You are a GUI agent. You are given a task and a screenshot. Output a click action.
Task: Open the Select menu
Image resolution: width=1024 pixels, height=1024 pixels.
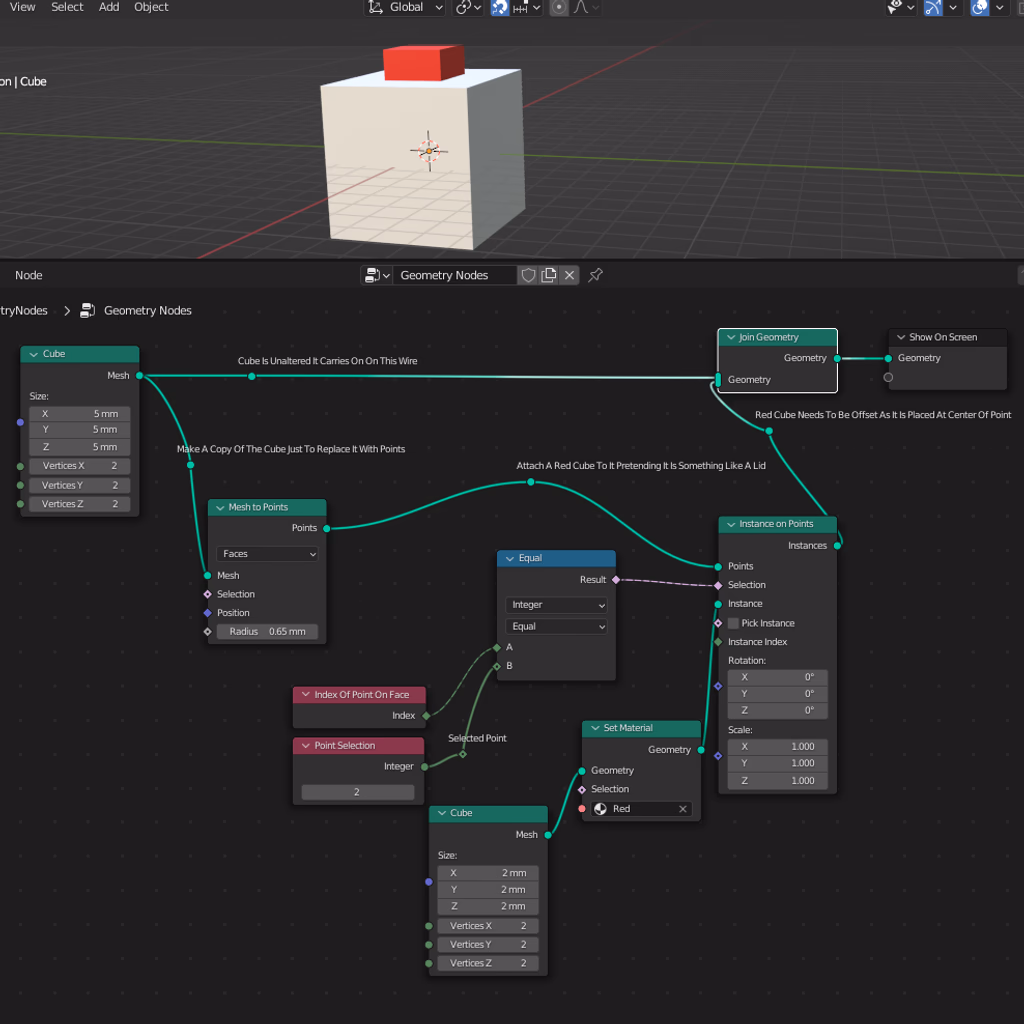tap(67, 7)
